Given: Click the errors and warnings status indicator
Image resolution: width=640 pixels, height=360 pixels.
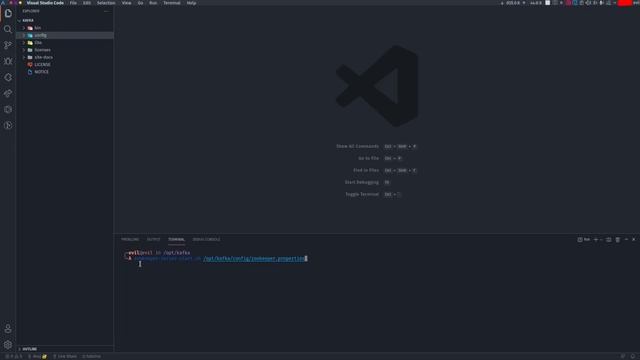Looking at the screenshot, I should point(14,356).
